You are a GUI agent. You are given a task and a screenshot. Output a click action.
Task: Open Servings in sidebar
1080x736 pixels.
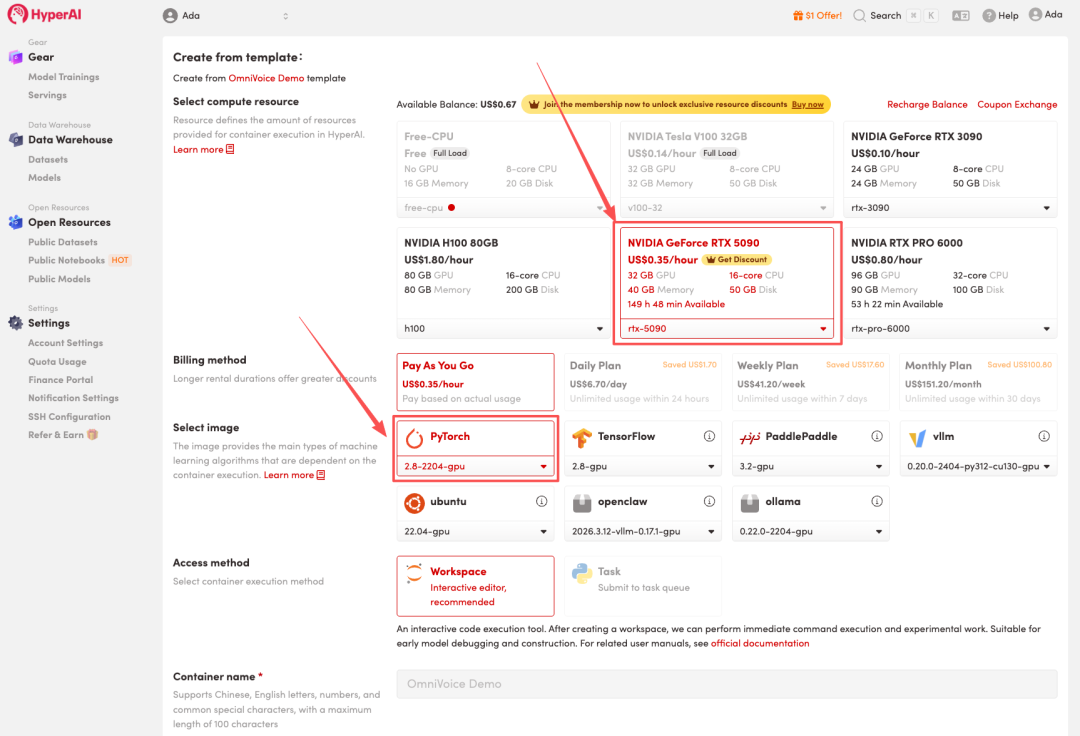[48, 95]
